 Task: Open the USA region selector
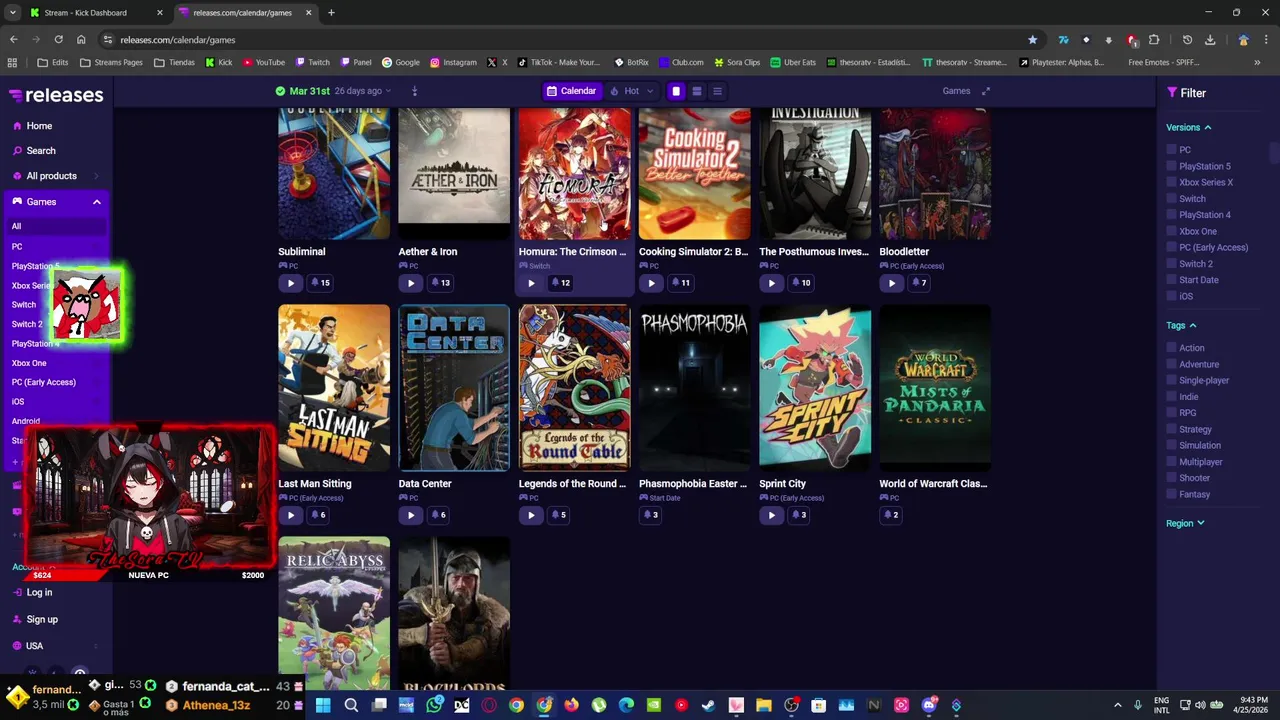click(56, 646)
